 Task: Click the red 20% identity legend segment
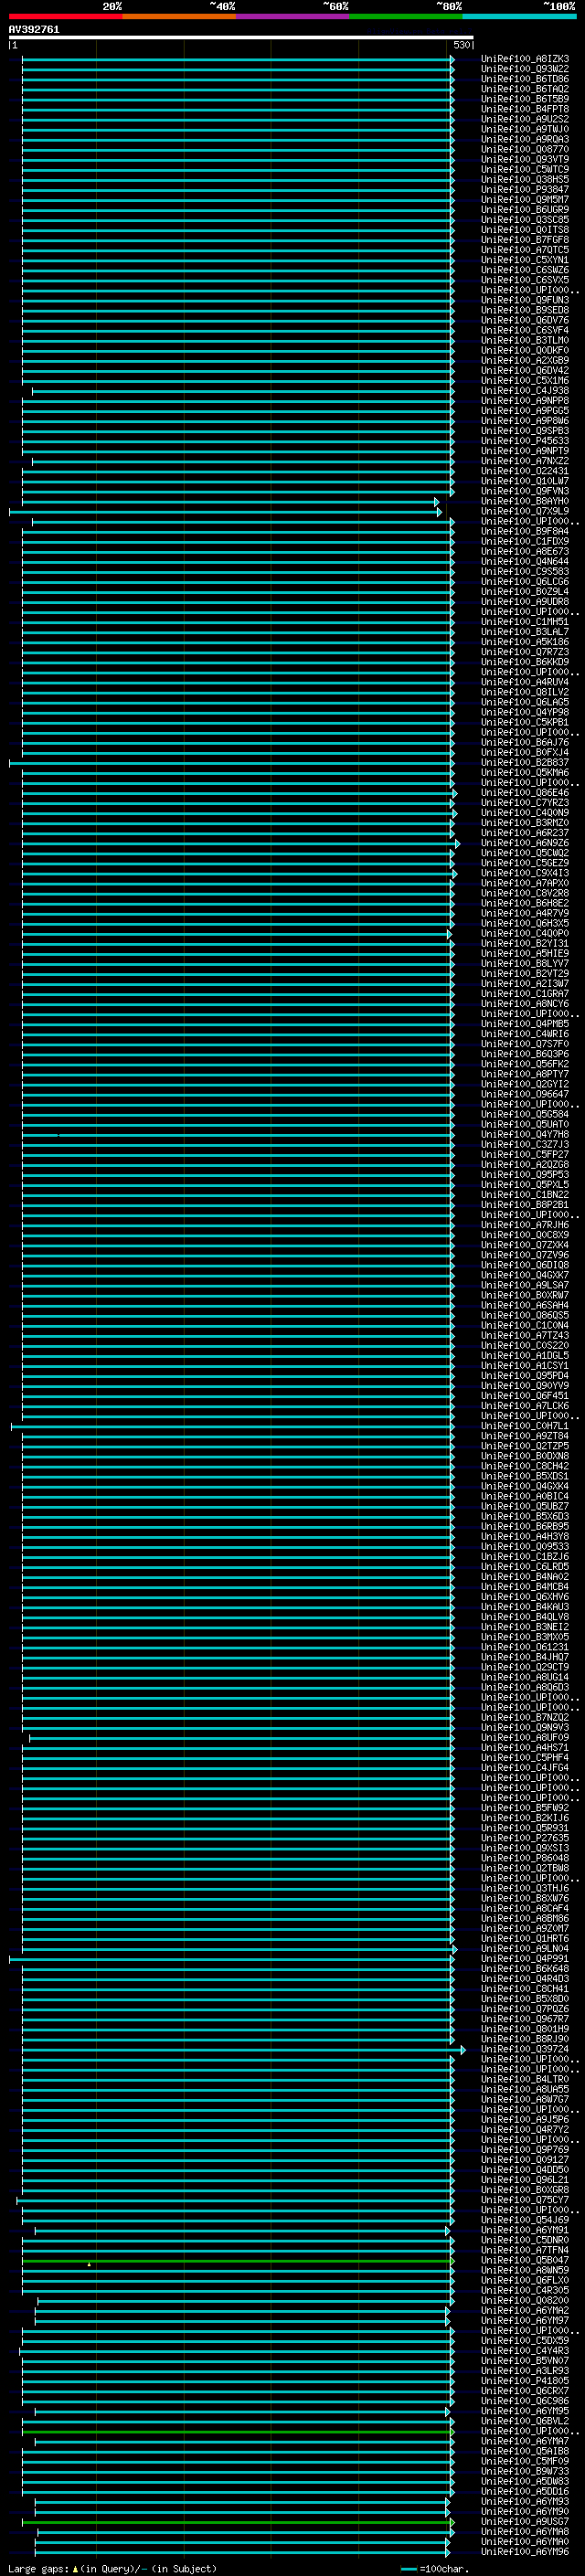65,16
